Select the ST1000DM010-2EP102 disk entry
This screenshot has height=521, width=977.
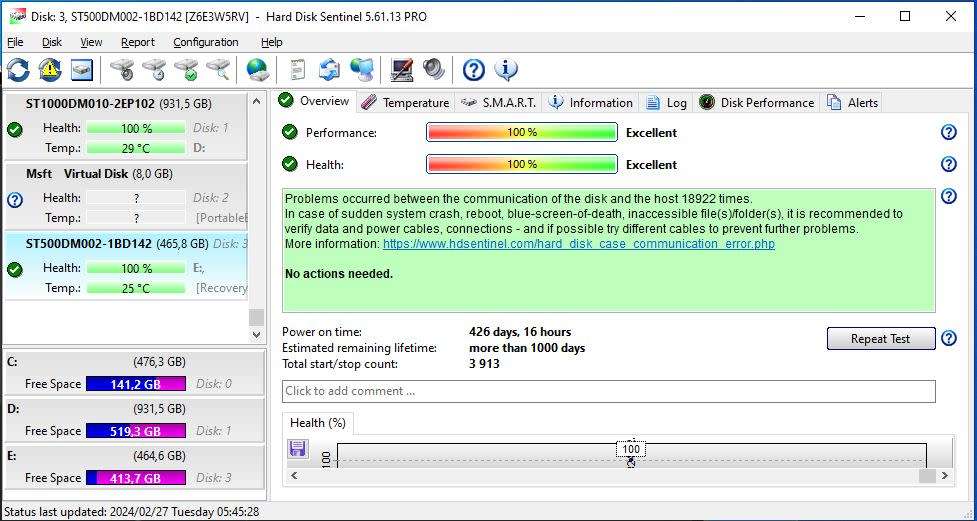(x=126, y=126)
